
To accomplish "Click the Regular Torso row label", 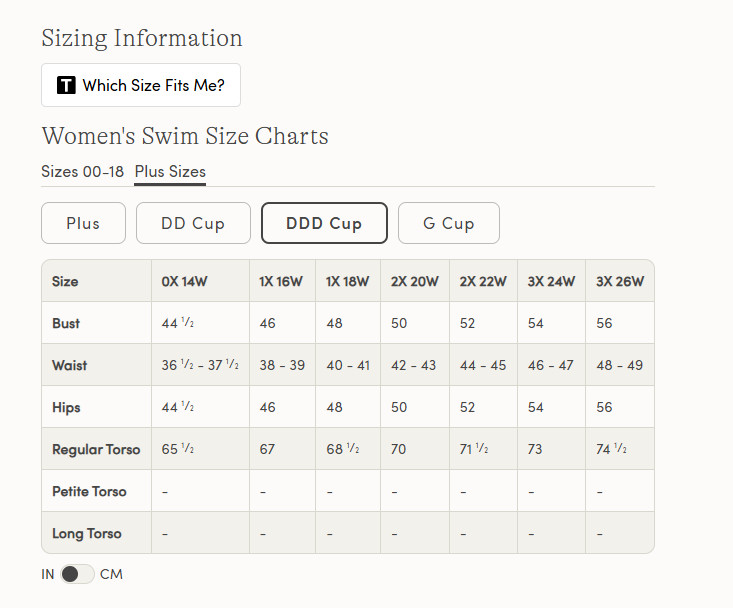I will click(96, 449).
